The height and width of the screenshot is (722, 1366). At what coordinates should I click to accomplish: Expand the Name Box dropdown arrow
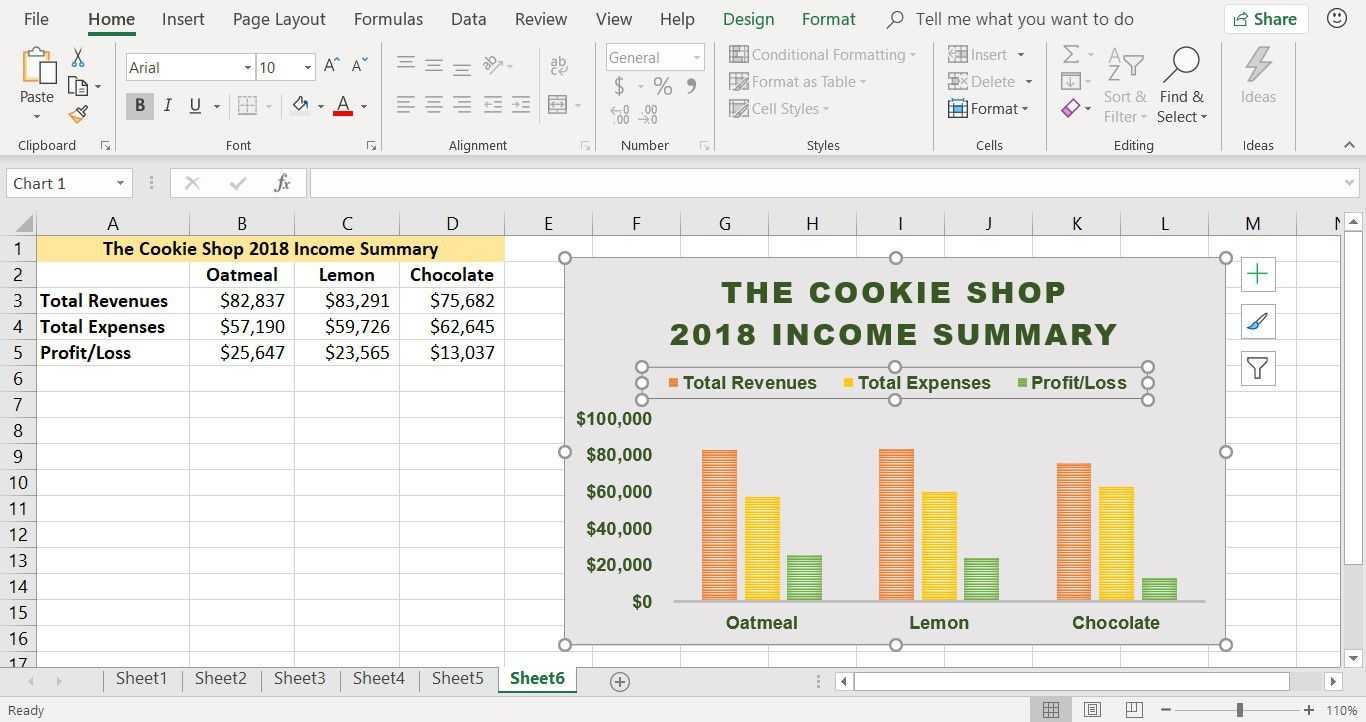[120, 183]
